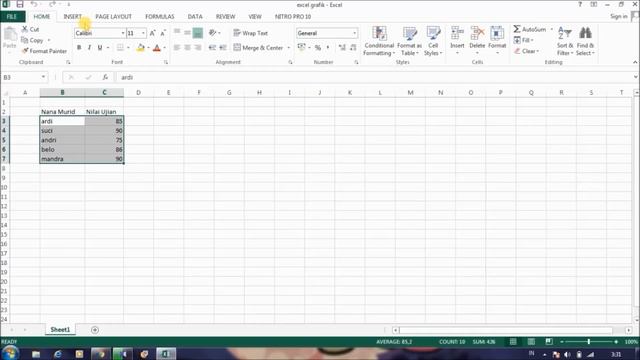Open the font size dropdown
Screen dimensions: 640x360
pos(143,33)
